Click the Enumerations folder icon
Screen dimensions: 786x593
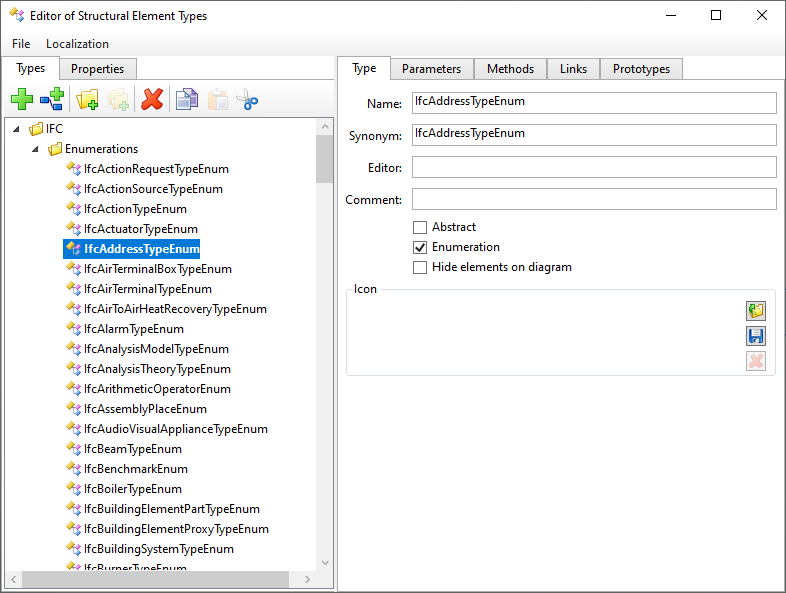click(55, 149)
